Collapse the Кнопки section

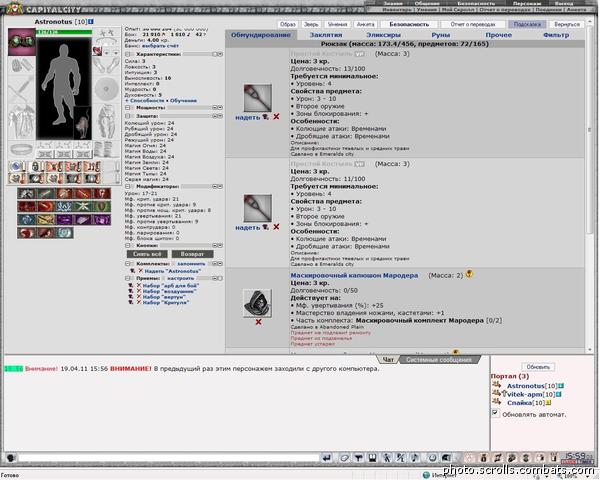tap(129, 245)
